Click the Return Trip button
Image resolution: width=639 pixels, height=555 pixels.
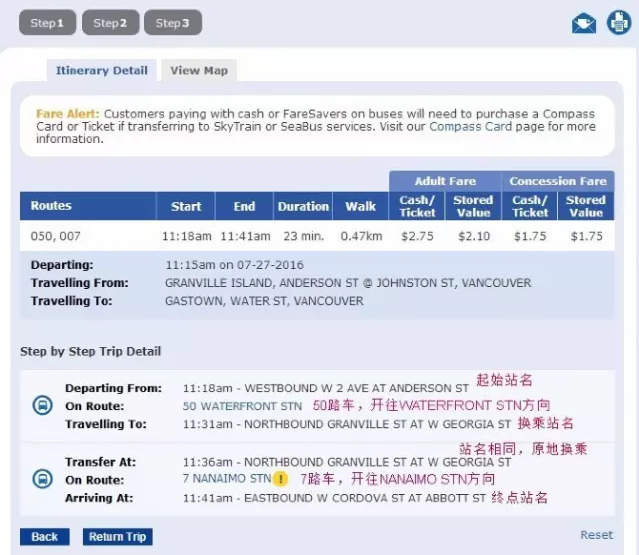coord(117,537)
